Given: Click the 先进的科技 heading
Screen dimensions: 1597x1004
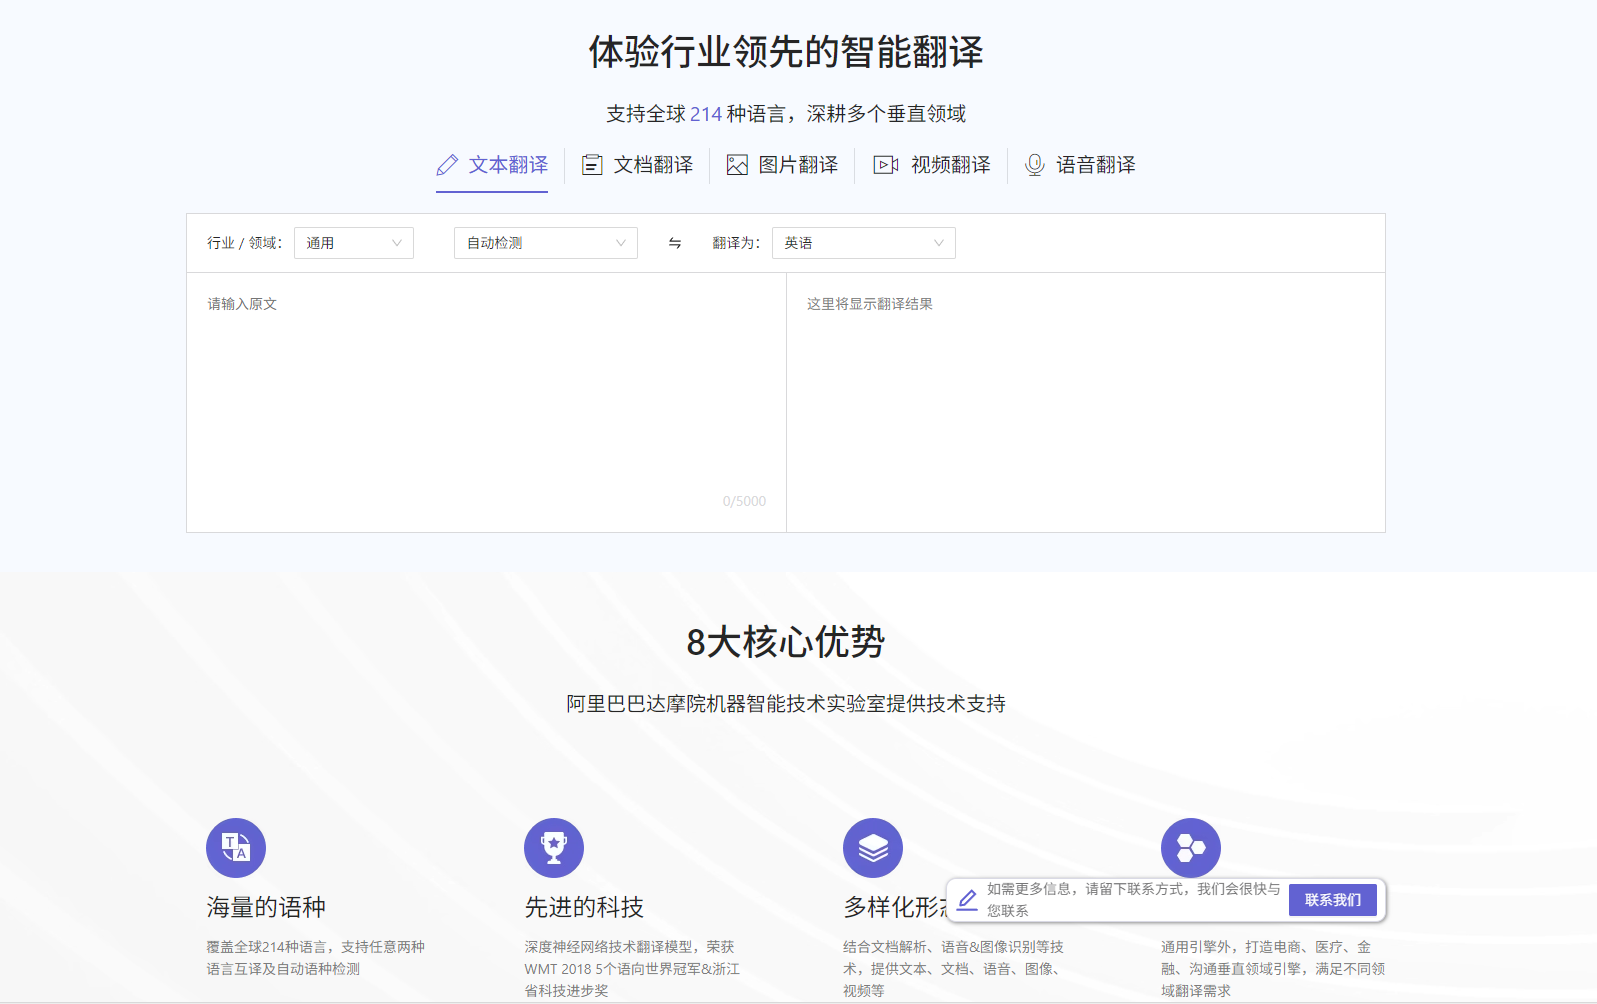Looking at the screenshot, I should coord(584,907).
